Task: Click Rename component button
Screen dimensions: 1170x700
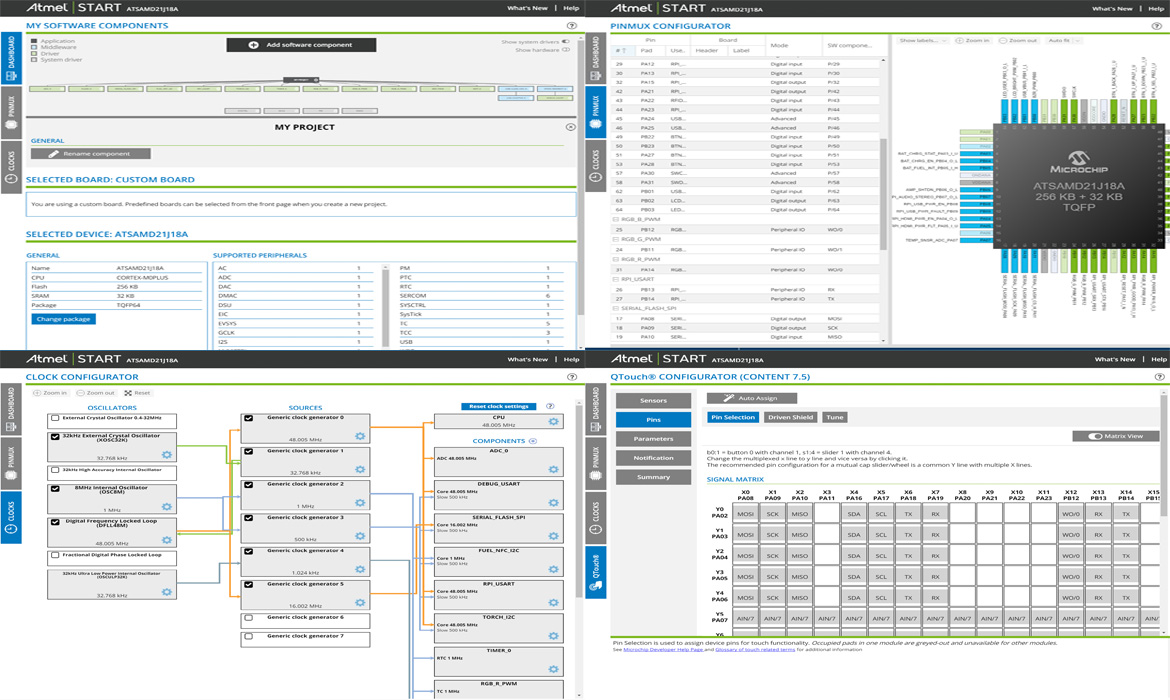Action: [x=90, y=154]
